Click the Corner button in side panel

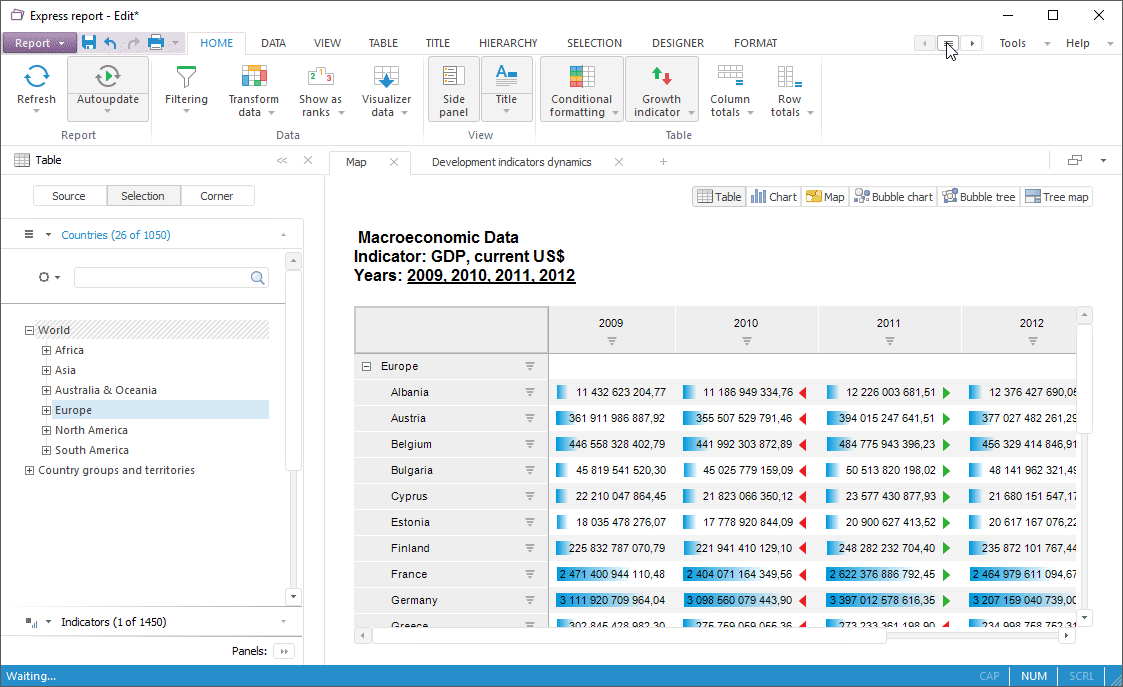(x=217, y=196)
